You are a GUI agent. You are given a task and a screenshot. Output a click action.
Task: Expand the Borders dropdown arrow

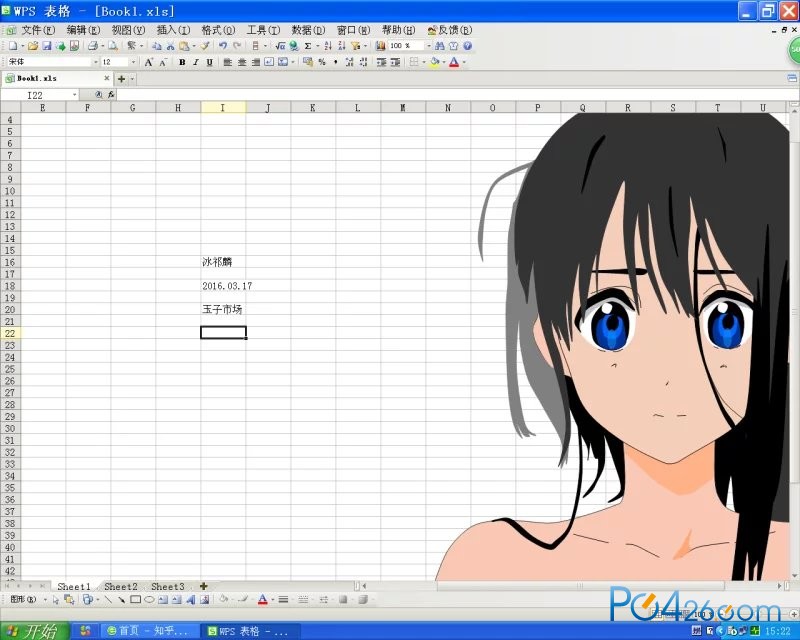click(423, 62)
